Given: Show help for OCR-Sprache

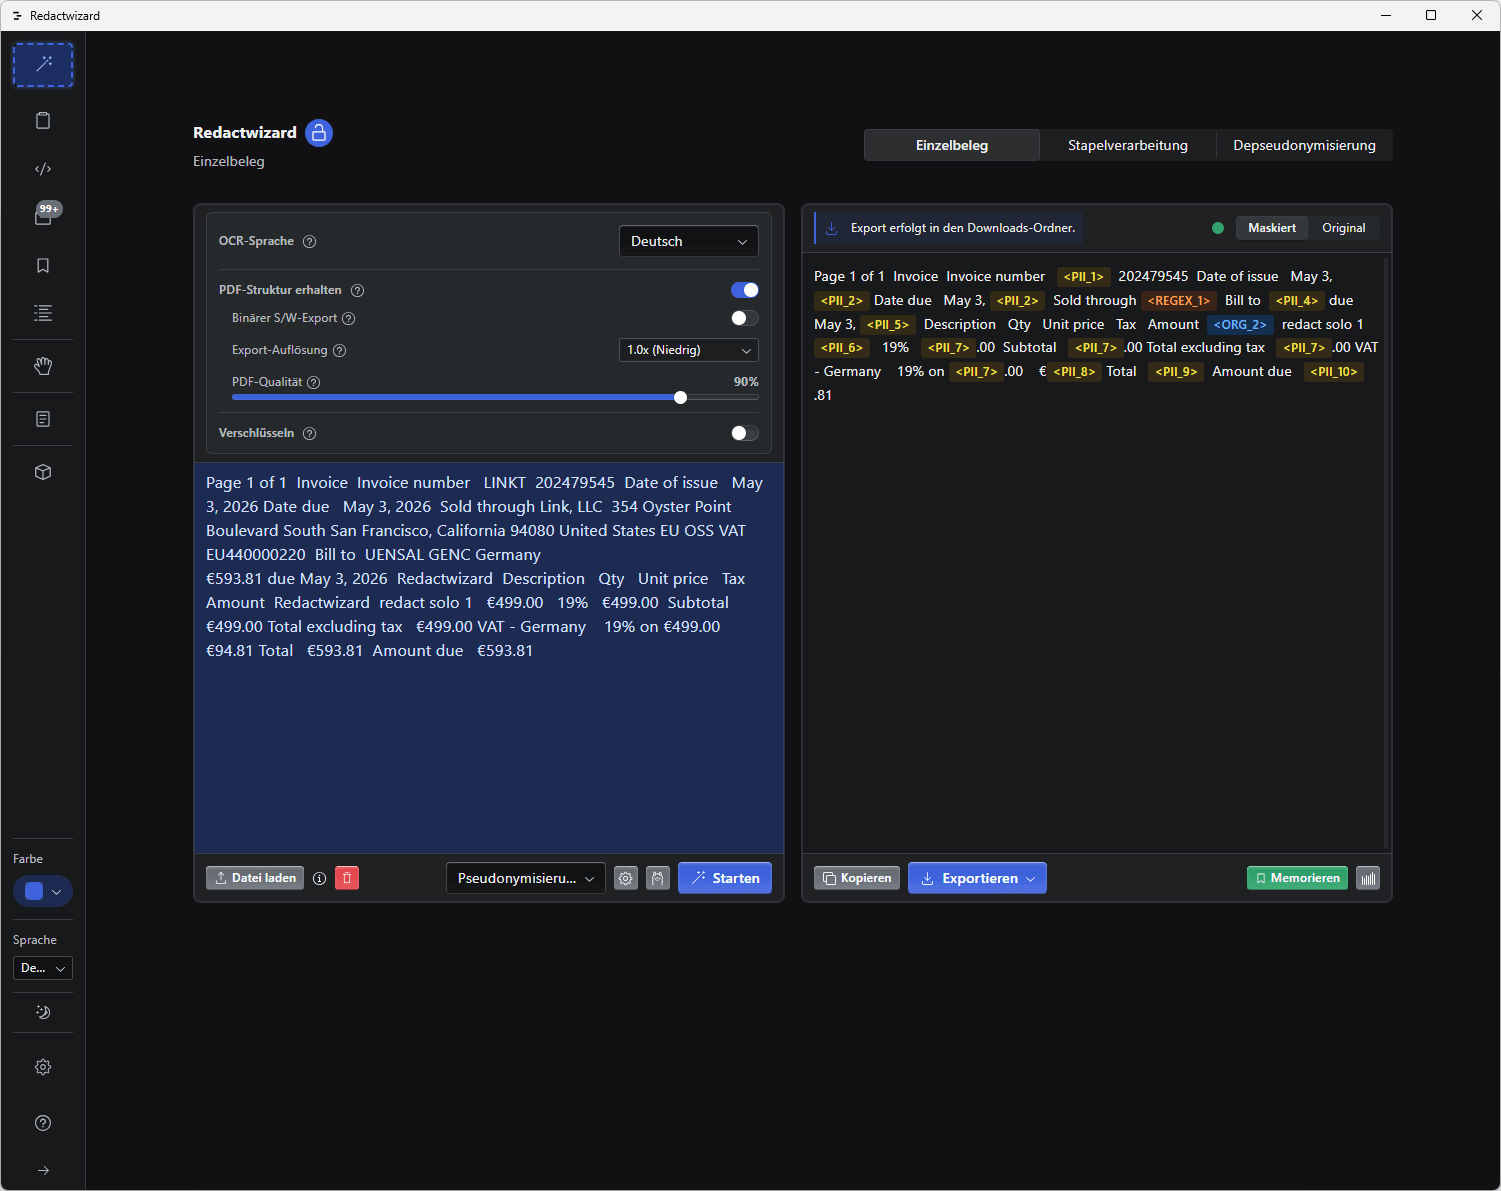Looking at the screenshot, I should tap(310, 241).
